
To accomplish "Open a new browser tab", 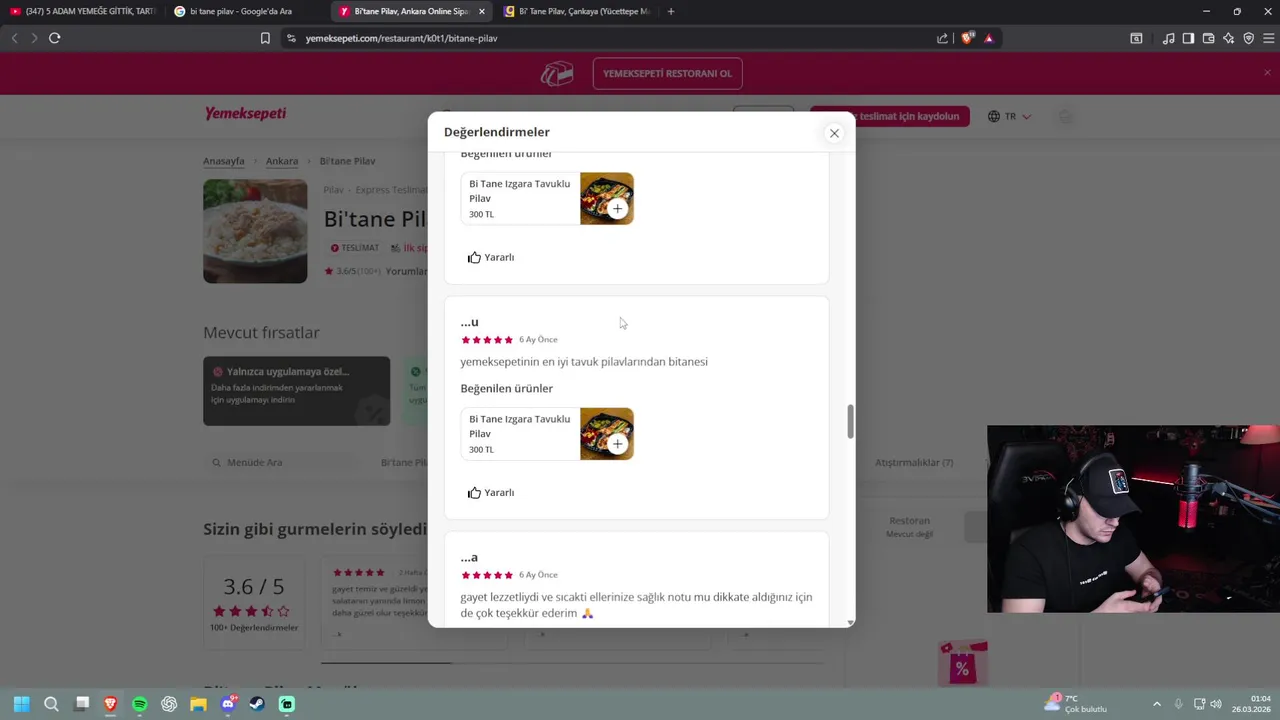I will click(x=671, y=12).
